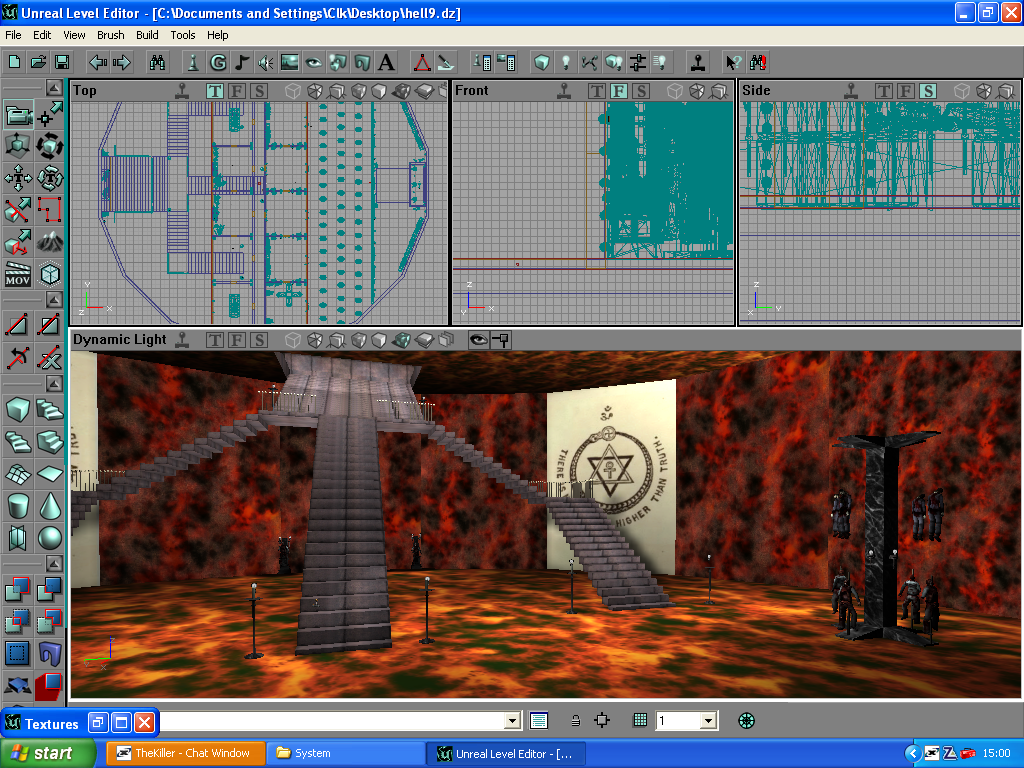Click the Windows start button

(x=48, y=753)
